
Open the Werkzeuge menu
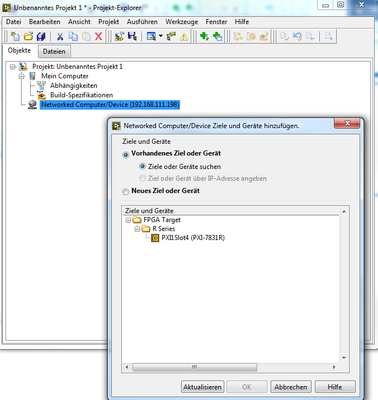[x=182, y=22]
